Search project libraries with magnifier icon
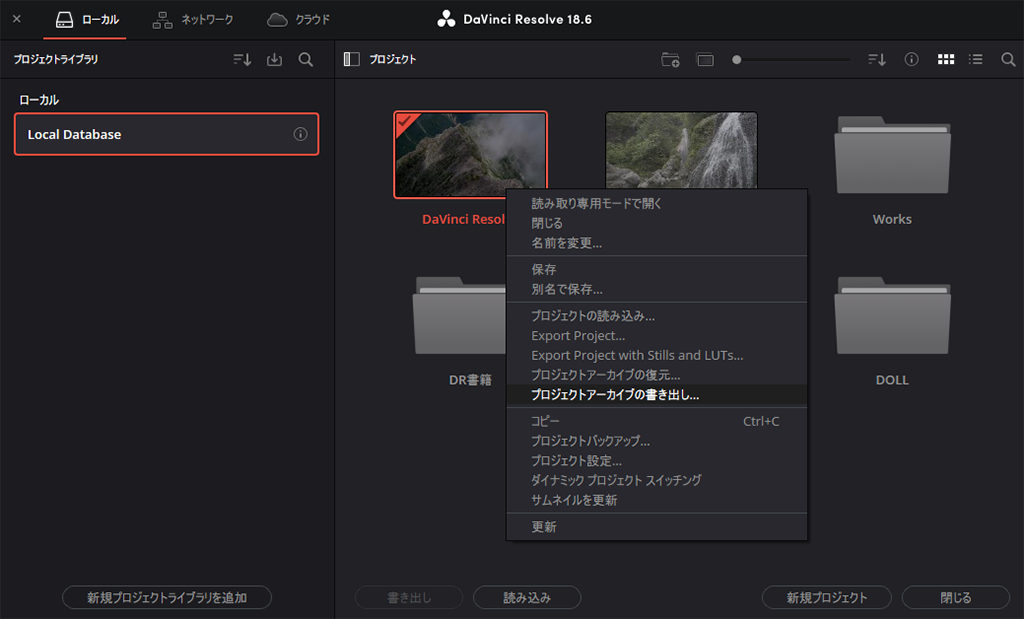 click(x=306, y=59)
